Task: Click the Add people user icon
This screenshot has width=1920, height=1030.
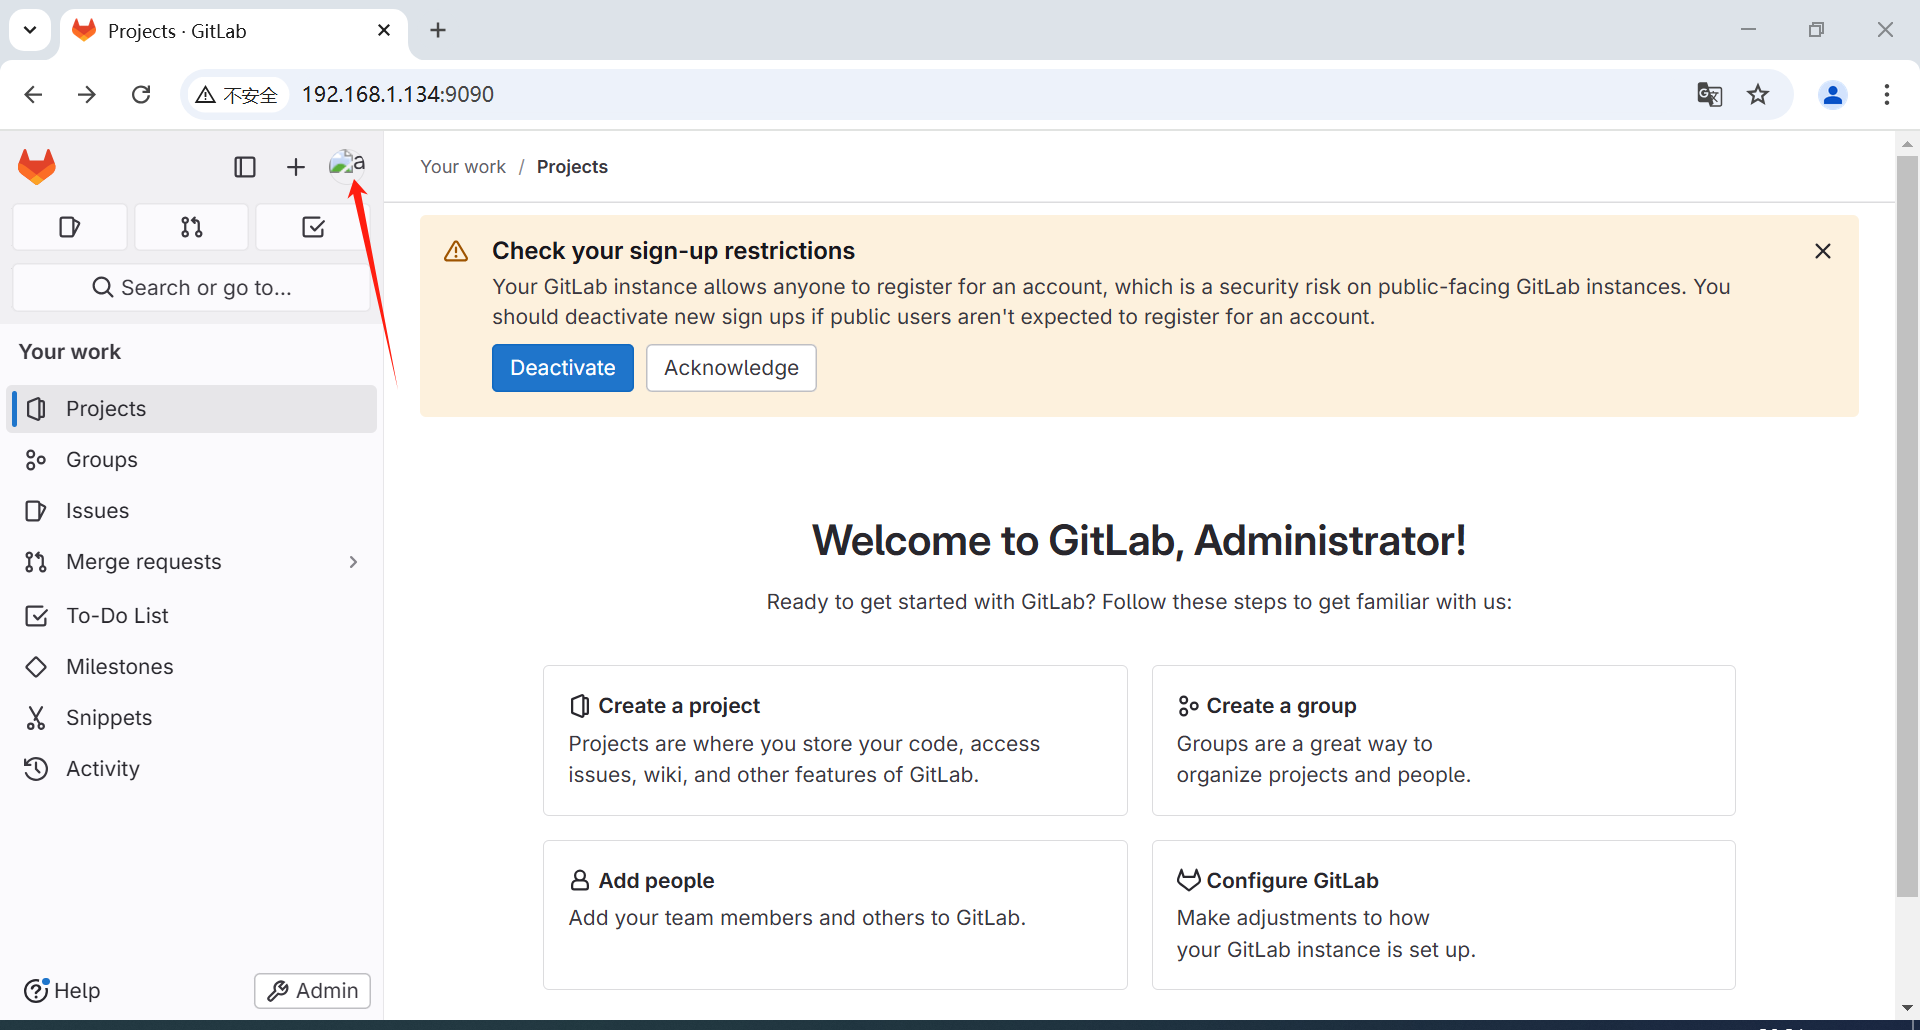Action: pyautogui.click(x=580, y=880)
